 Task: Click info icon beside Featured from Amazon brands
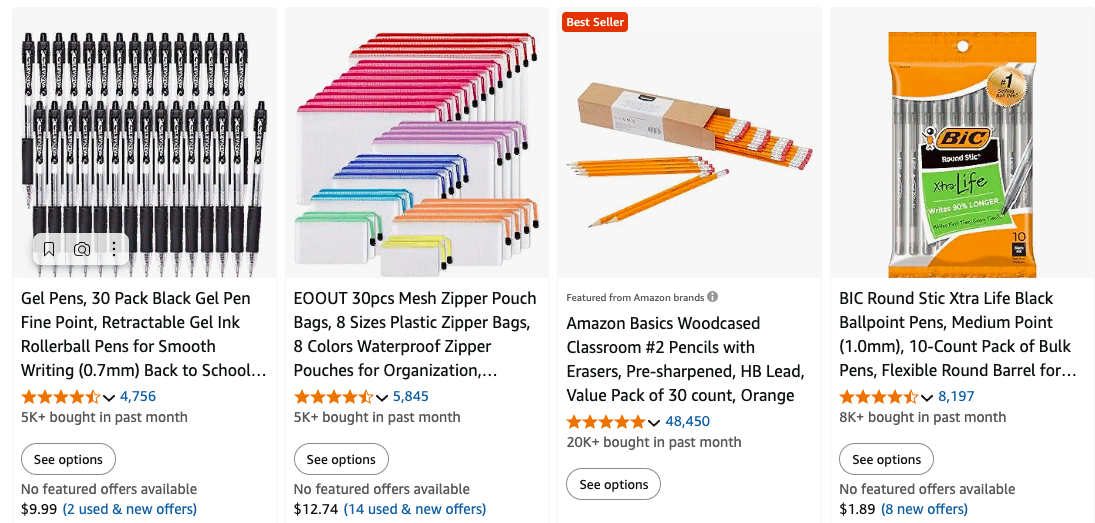[713, 297]
